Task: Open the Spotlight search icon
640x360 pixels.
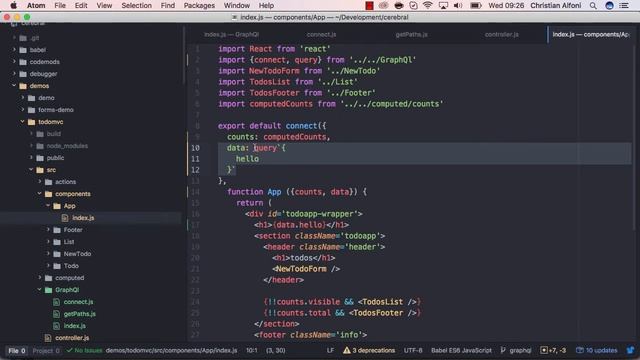Action: coord(593,5)
